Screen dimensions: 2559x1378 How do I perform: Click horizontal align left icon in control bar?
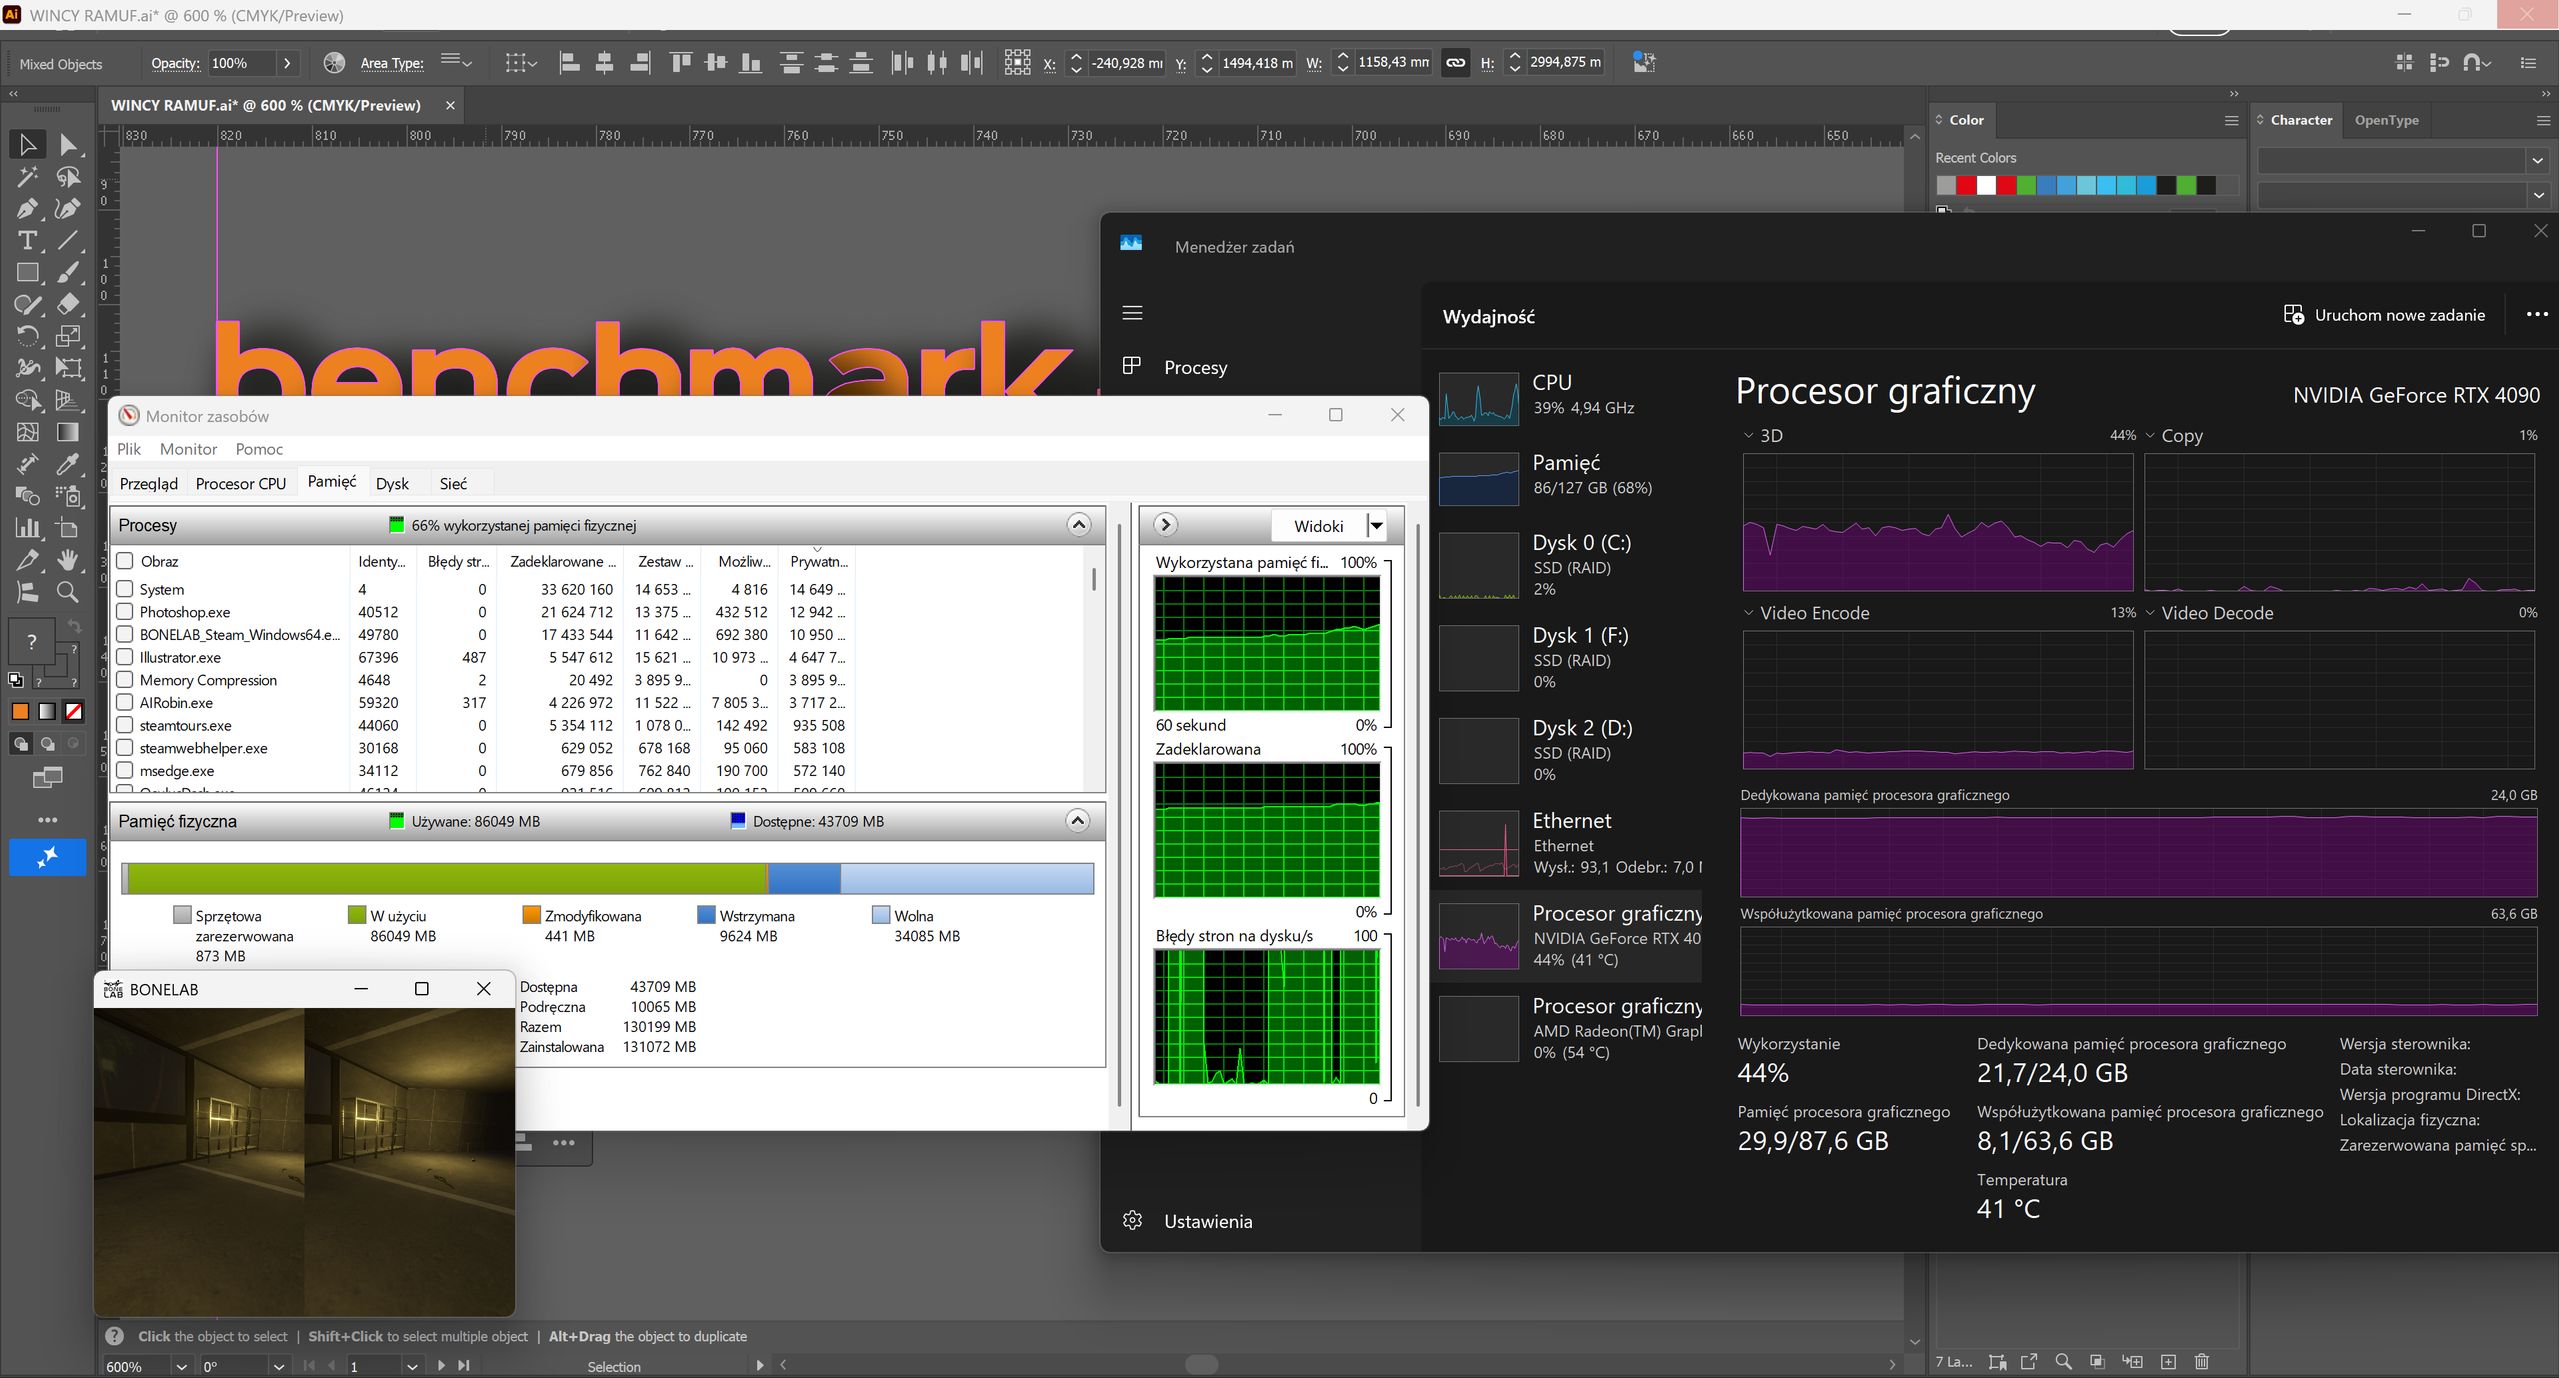[569, 63]
